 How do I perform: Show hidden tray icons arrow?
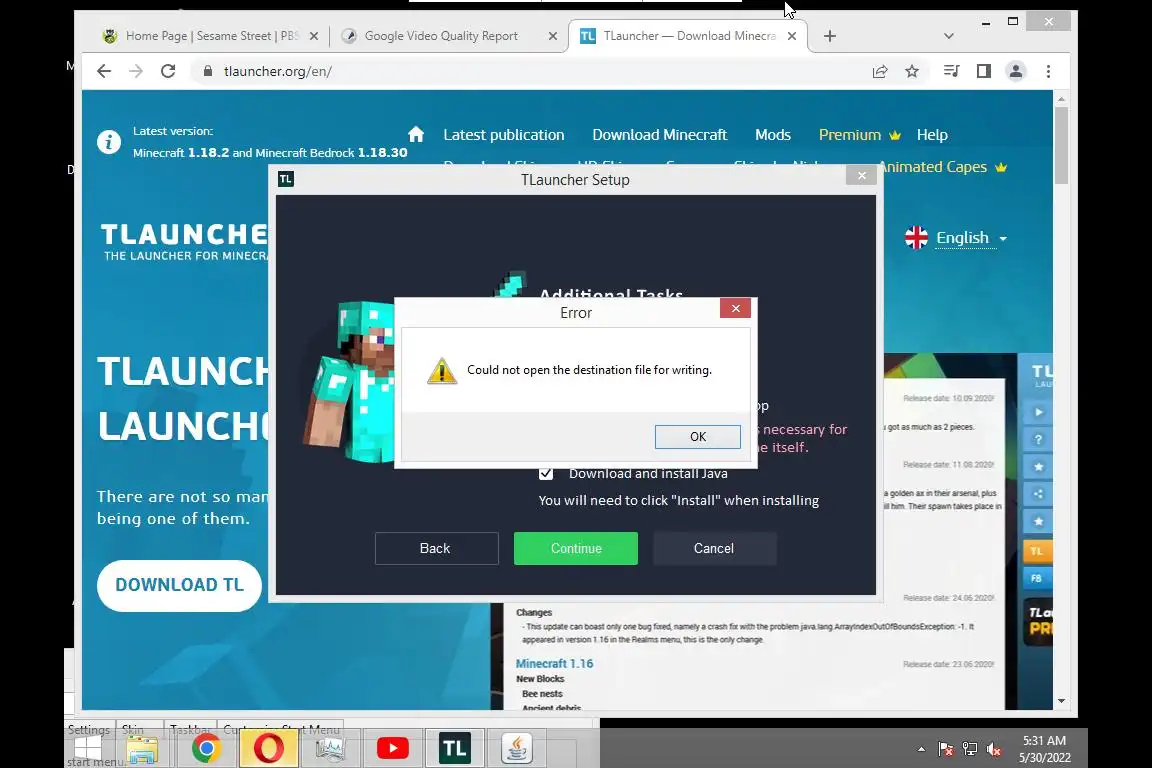pos(921,749)
